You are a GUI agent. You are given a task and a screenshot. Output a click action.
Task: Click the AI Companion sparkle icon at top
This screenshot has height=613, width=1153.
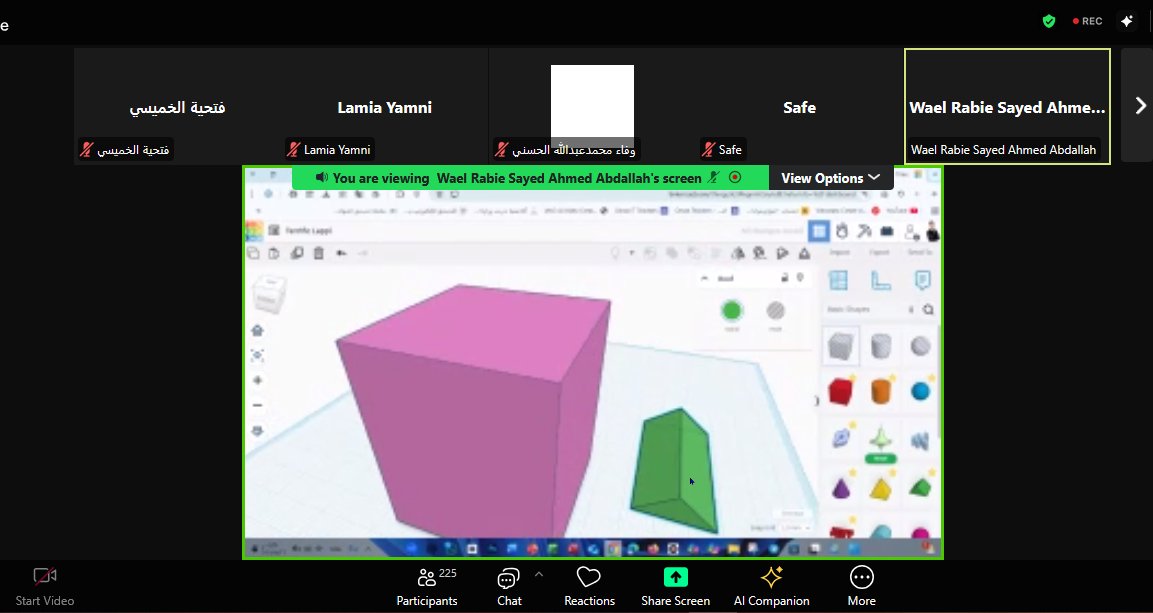point(1127,21)
